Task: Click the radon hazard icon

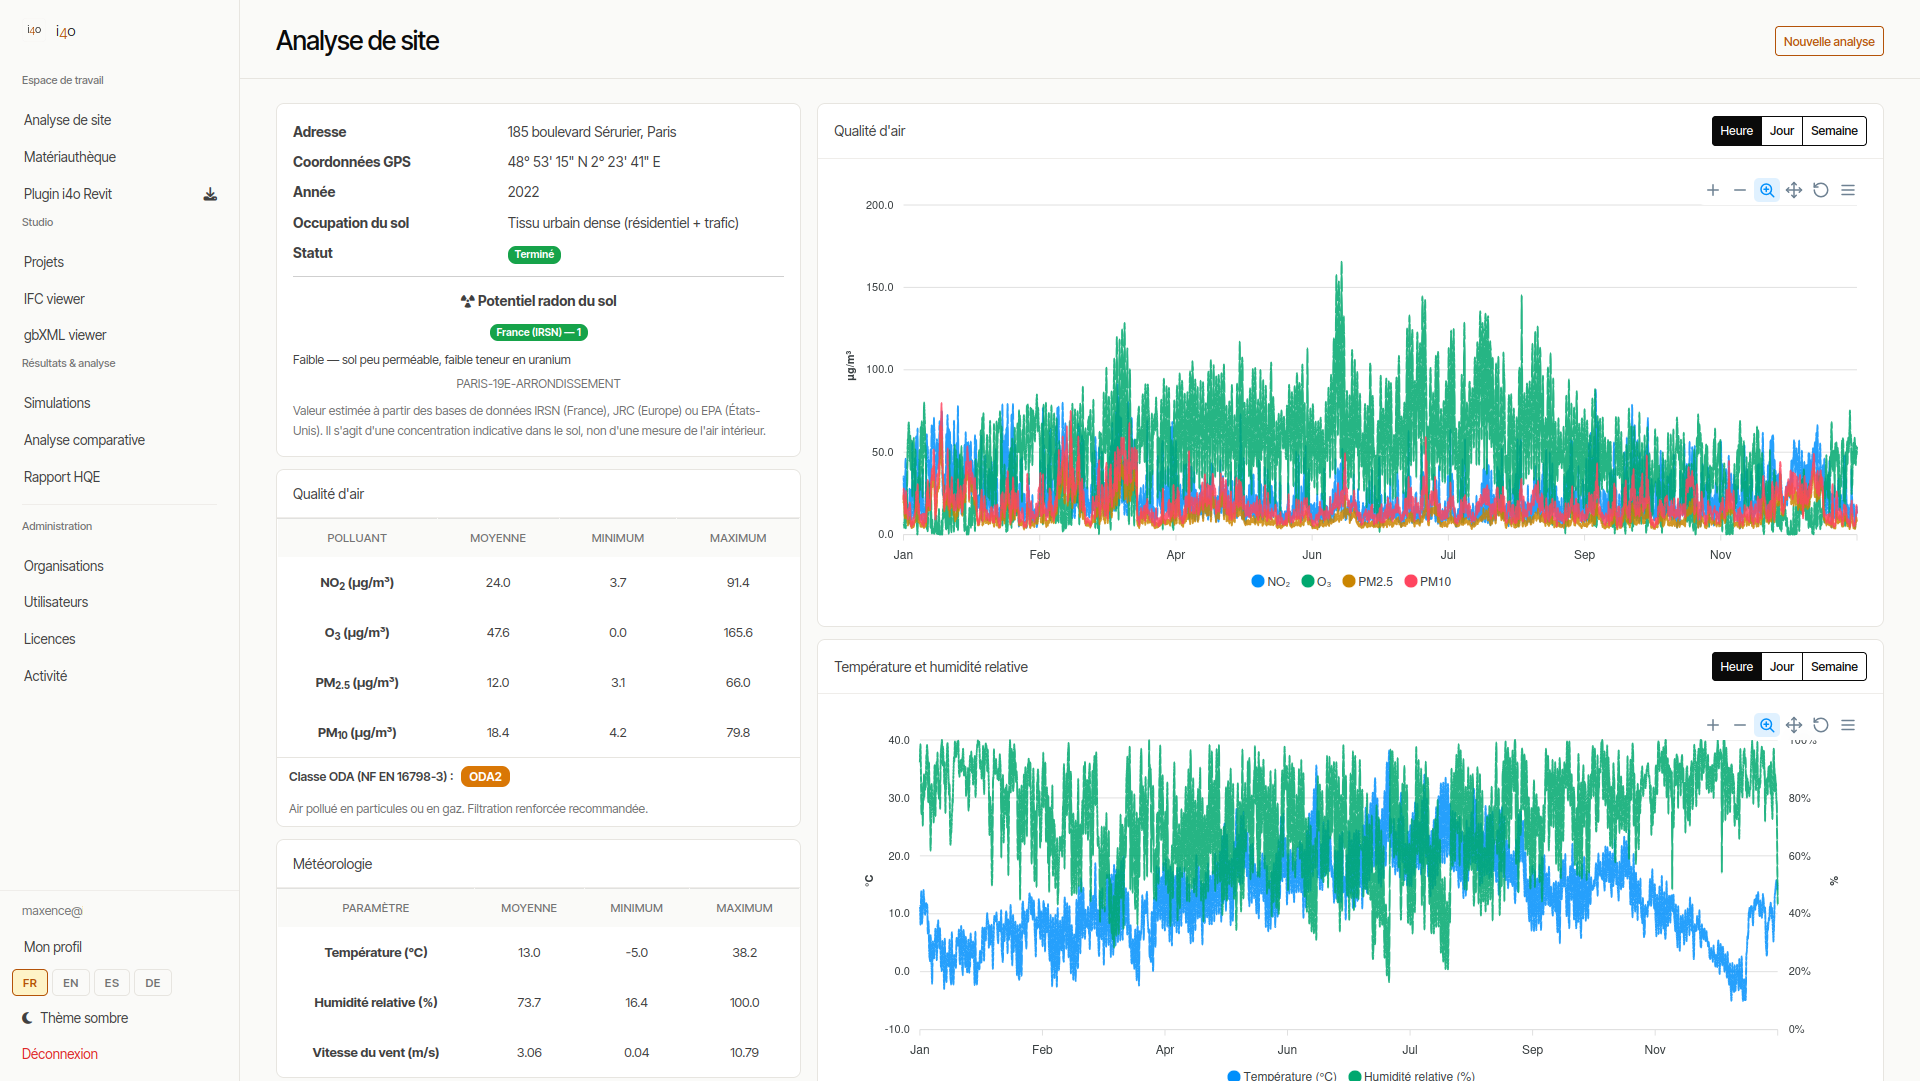Action: (467, 301)
